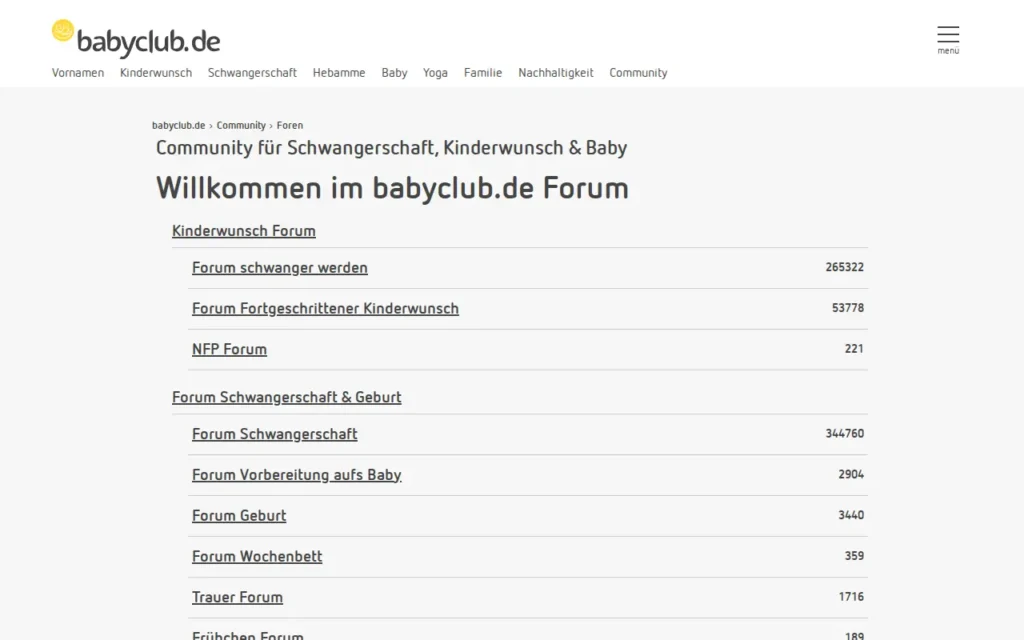Open Forum schwanger werden

click(x=280, y=268)
